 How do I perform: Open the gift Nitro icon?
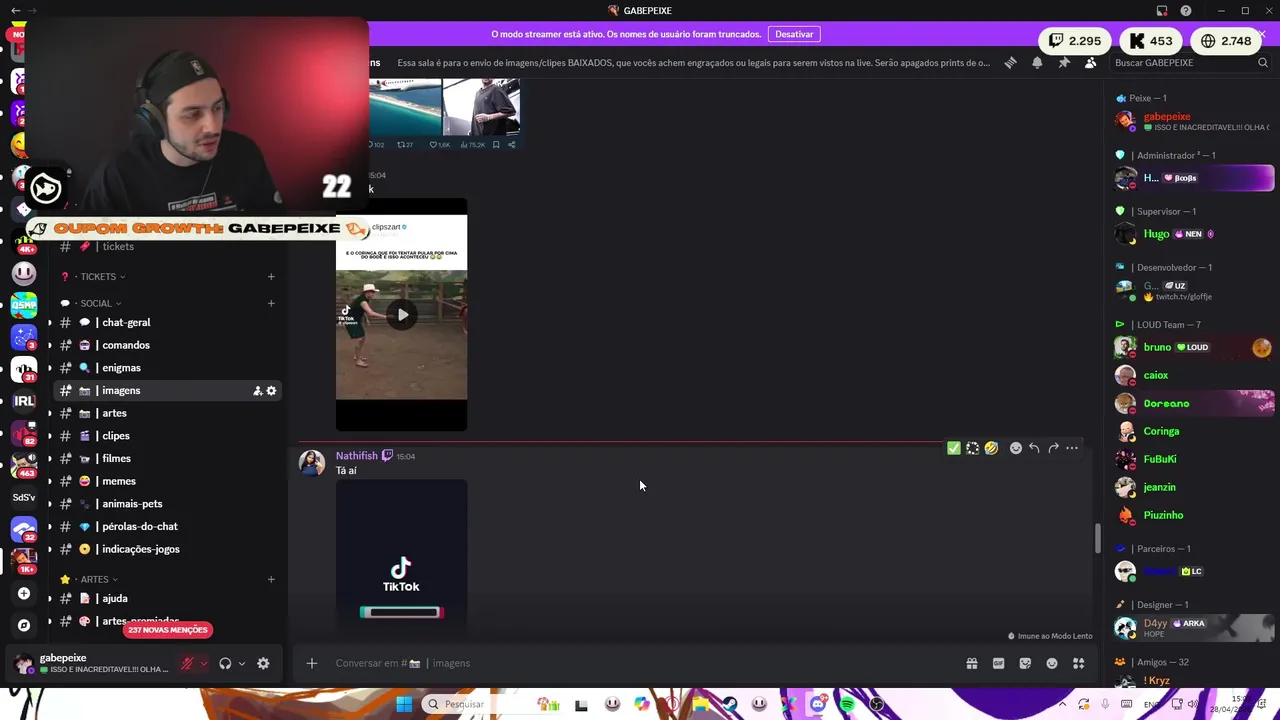click(971, 663)
